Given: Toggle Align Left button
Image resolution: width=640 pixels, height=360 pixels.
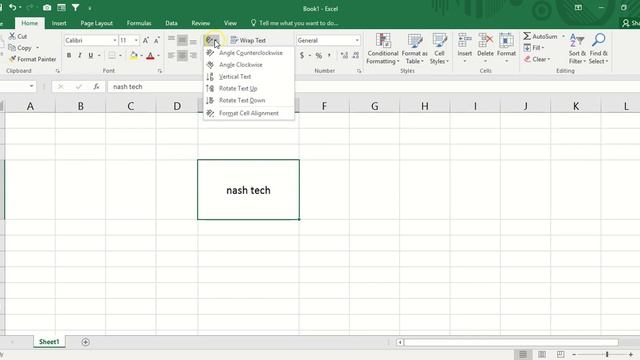Looking at the screenshot, I should coord(171,56).
